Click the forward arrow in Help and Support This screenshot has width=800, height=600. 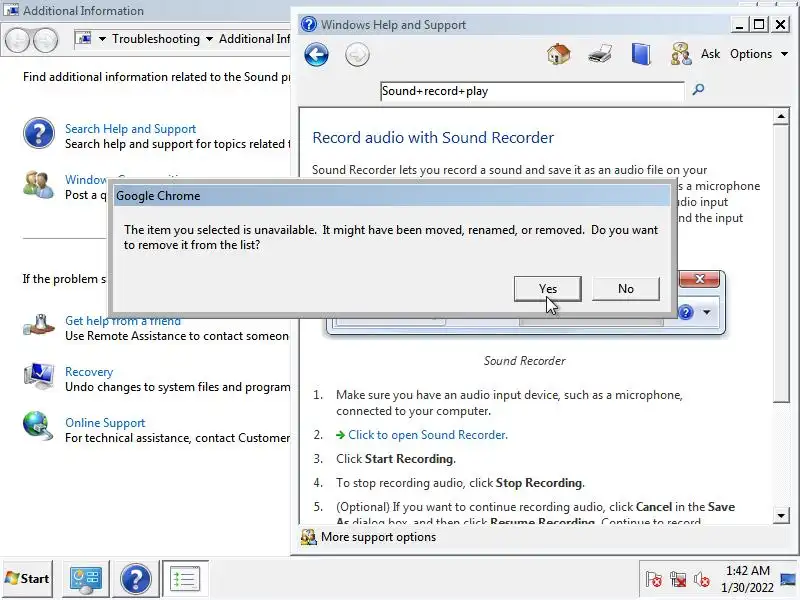pos(357,55)
